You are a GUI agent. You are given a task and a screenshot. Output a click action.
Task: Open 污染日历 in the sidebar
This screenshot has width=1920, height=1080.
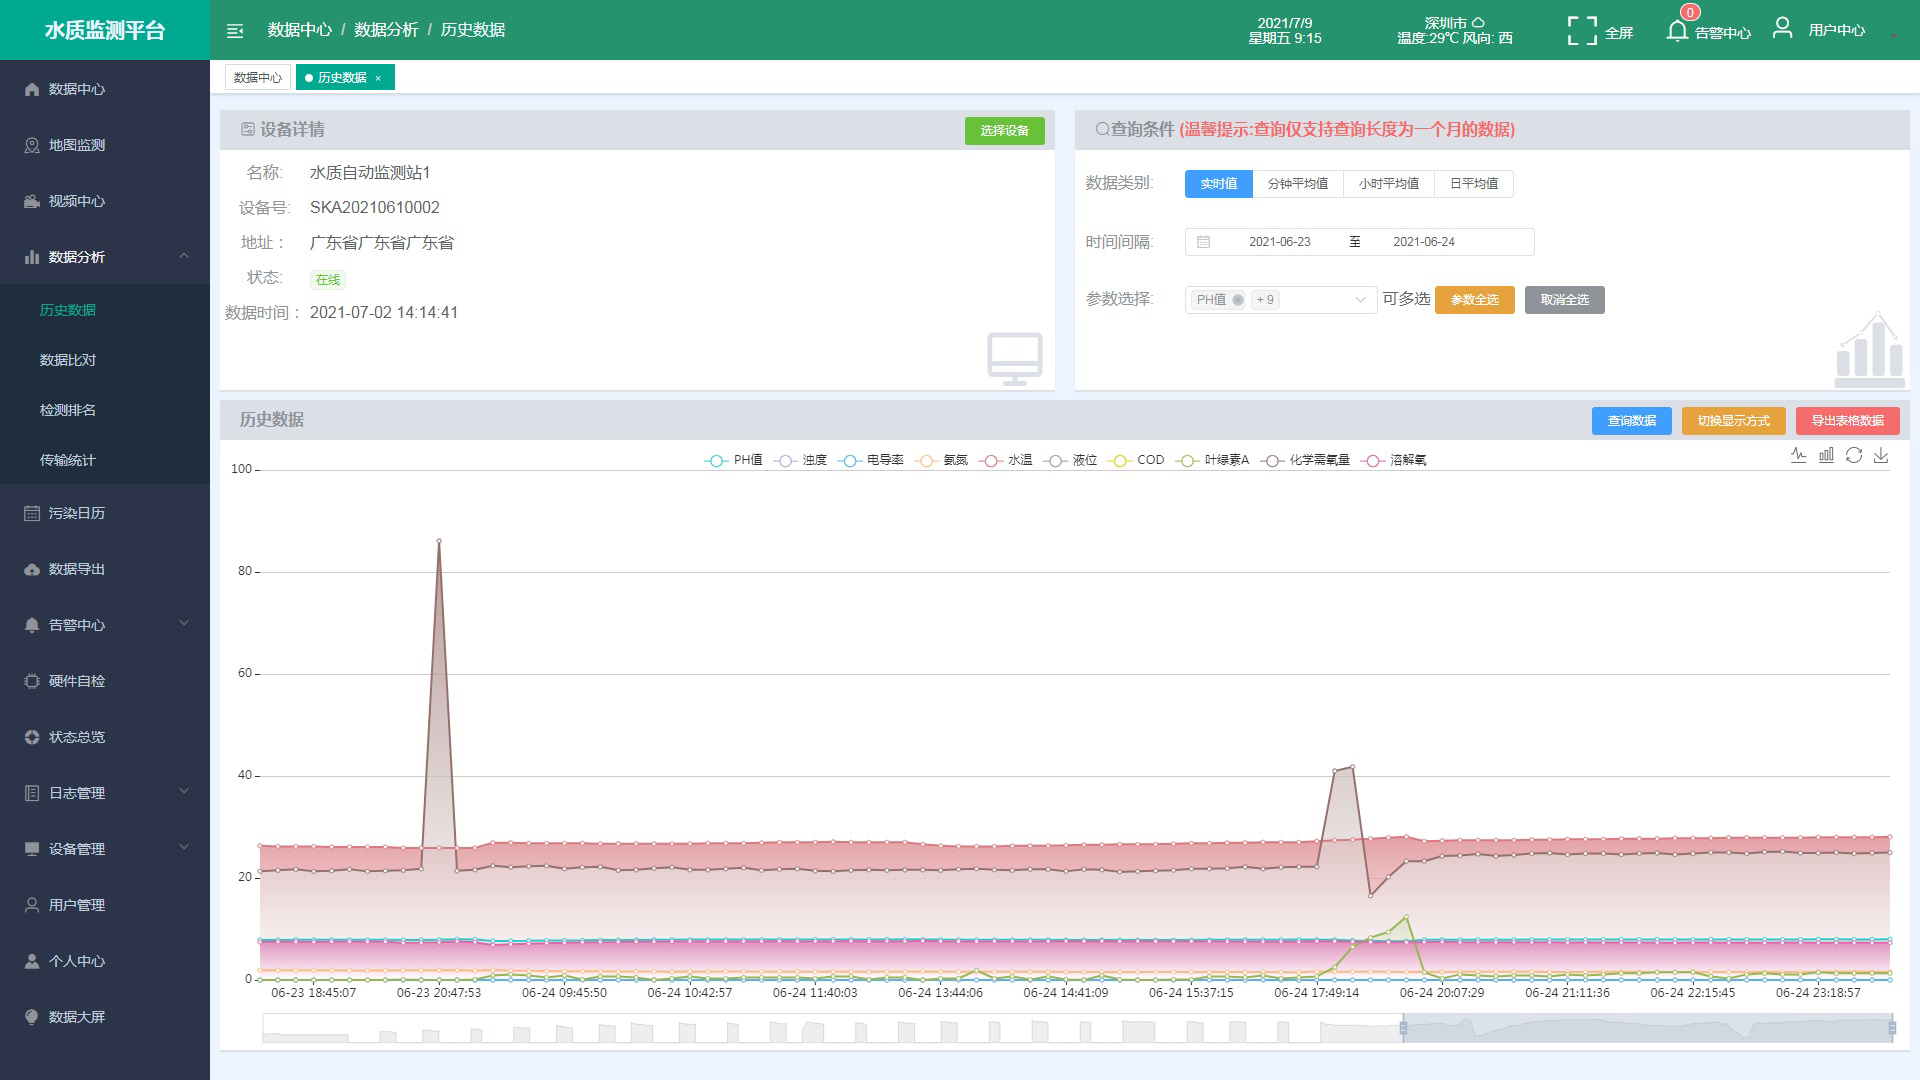pos(105,513)
